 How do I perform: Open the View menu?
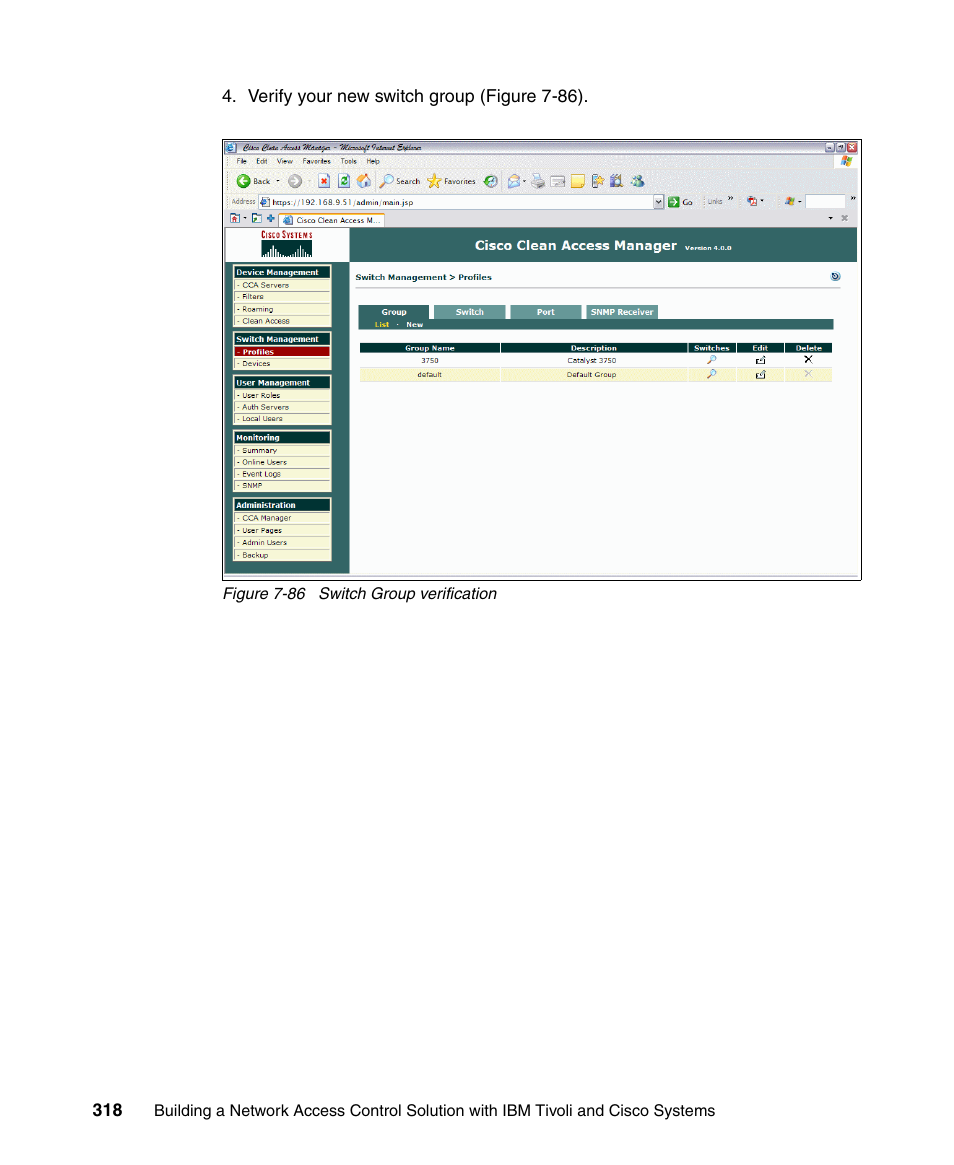coord(285,161)
